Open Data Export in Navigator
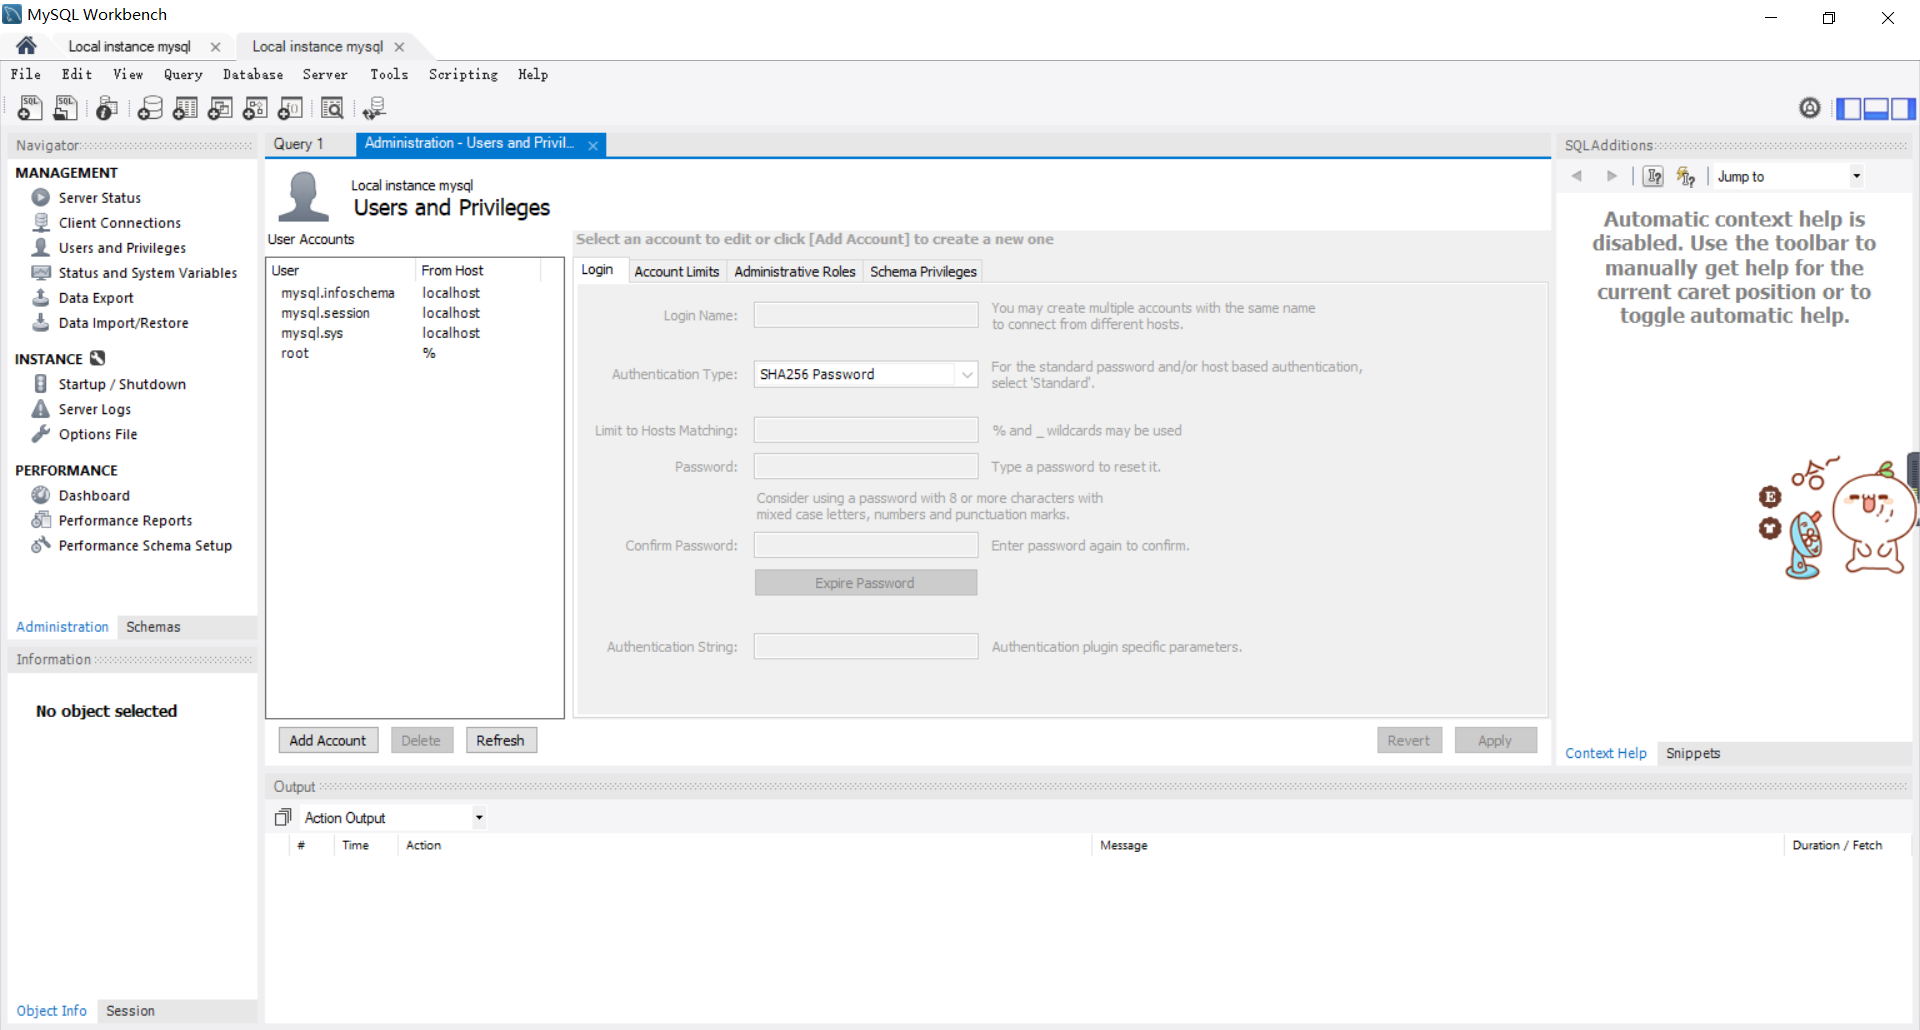Viewport: 1920px width, 1030px height. [95, 298]
